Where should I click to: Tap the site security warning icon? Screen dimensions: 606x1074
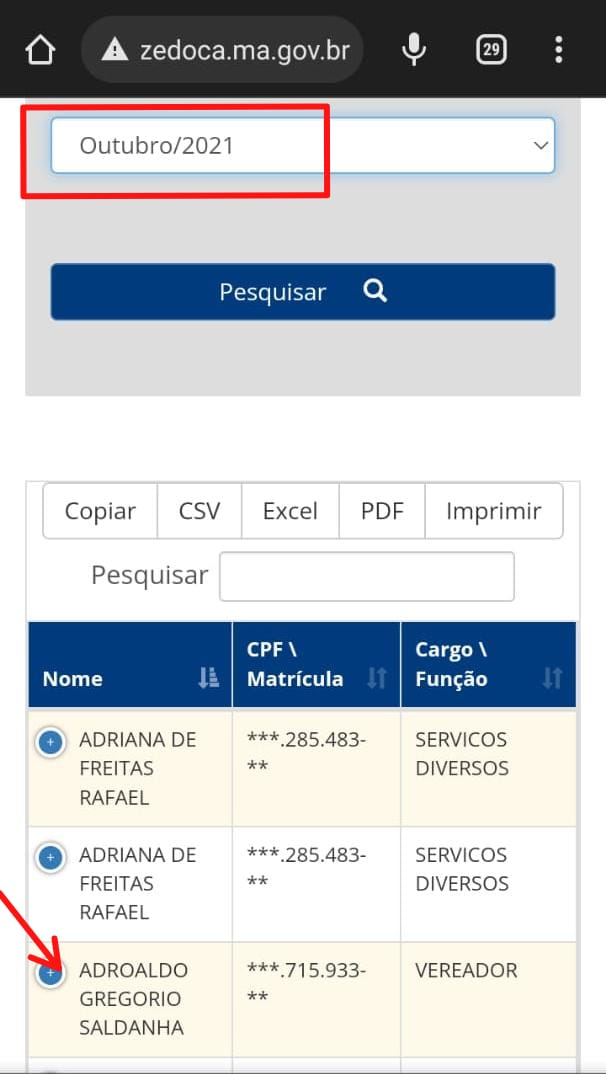tap(115, 49)
